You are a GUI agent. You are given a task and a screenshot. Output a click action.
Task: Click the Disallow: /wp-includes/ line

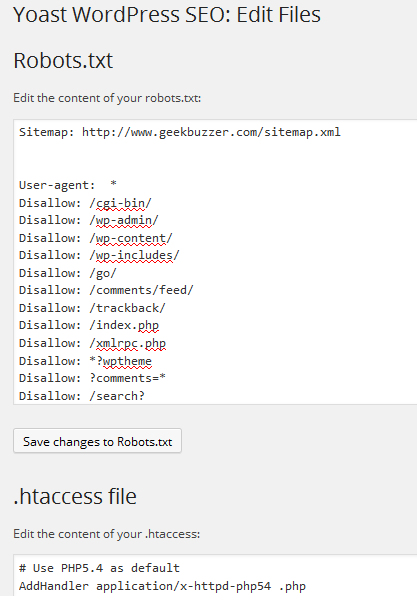tap(99, 255)
